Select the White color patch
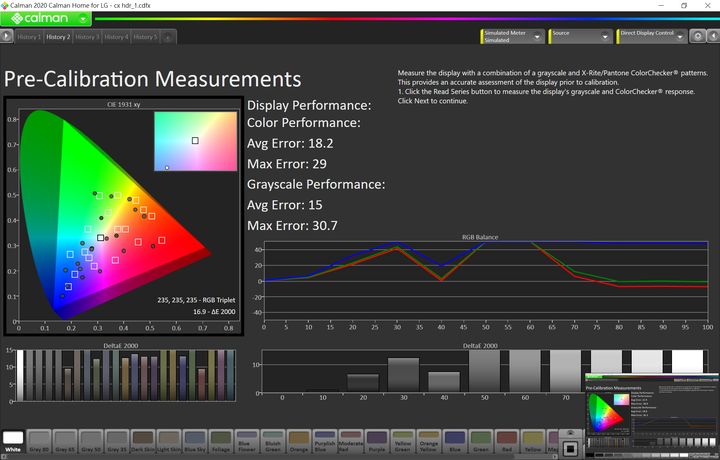Screen dimensions: 720x460 (x=13, y=441)
